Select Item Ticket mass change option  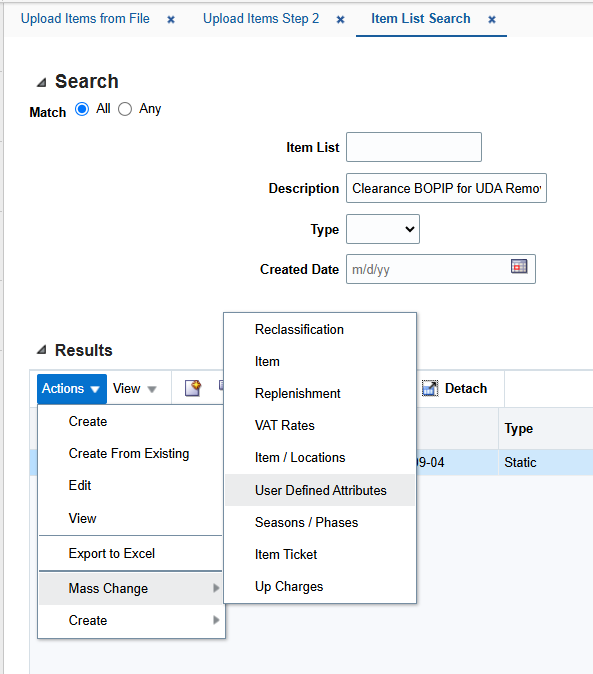point(320,555)
